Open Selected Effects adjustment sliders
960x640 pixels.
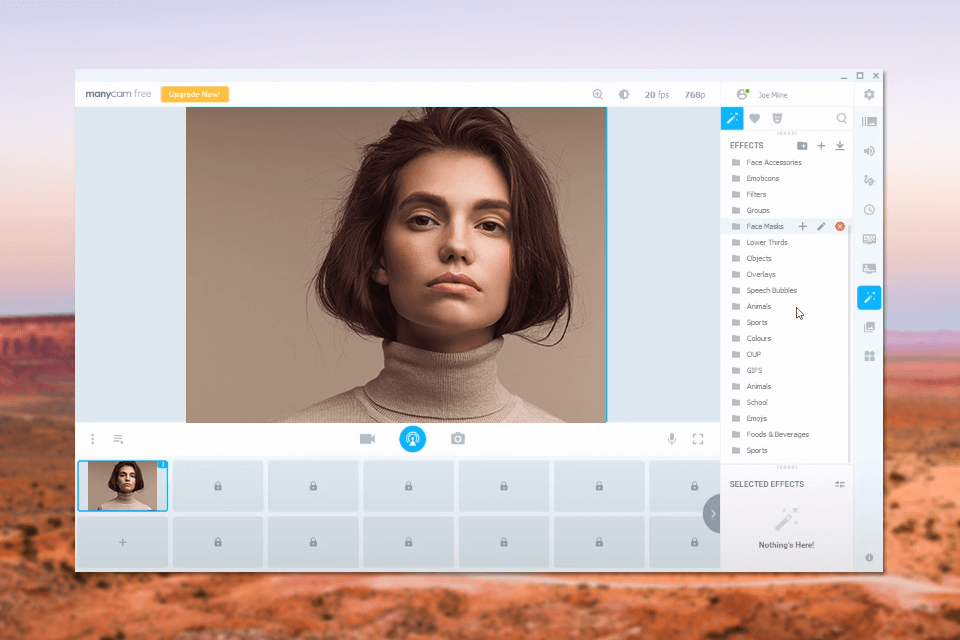(x=840, y=484)
